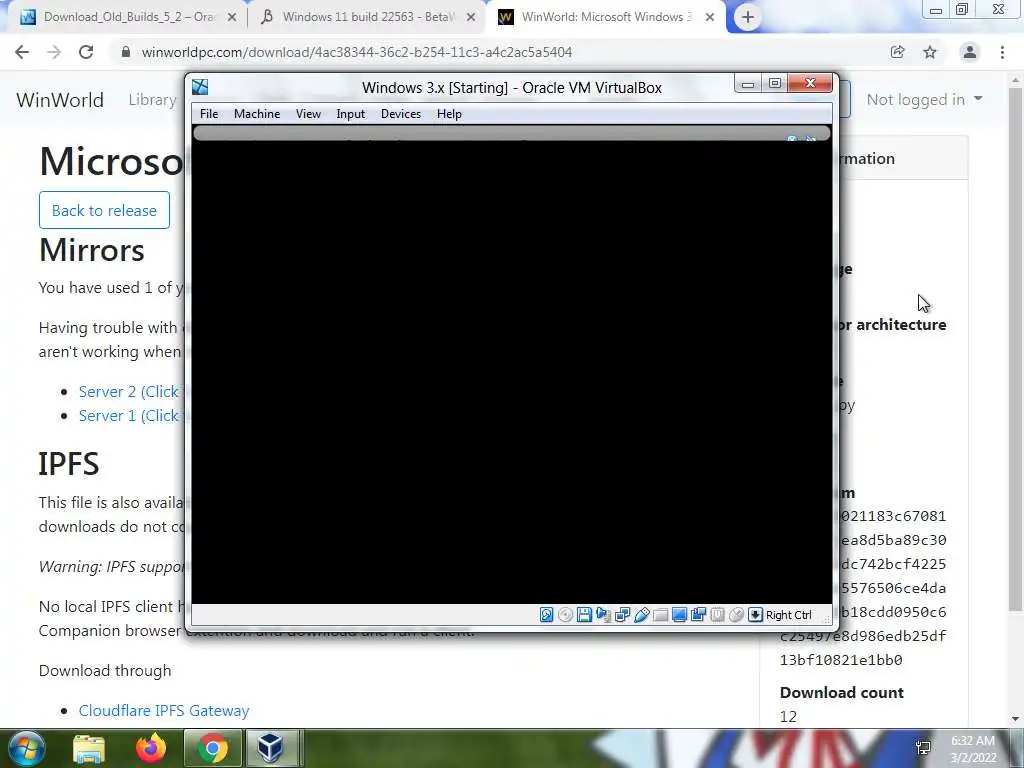Screen dimensions: 1024x768
Task: Reload the WinWorld page
Action: point(86,52)
